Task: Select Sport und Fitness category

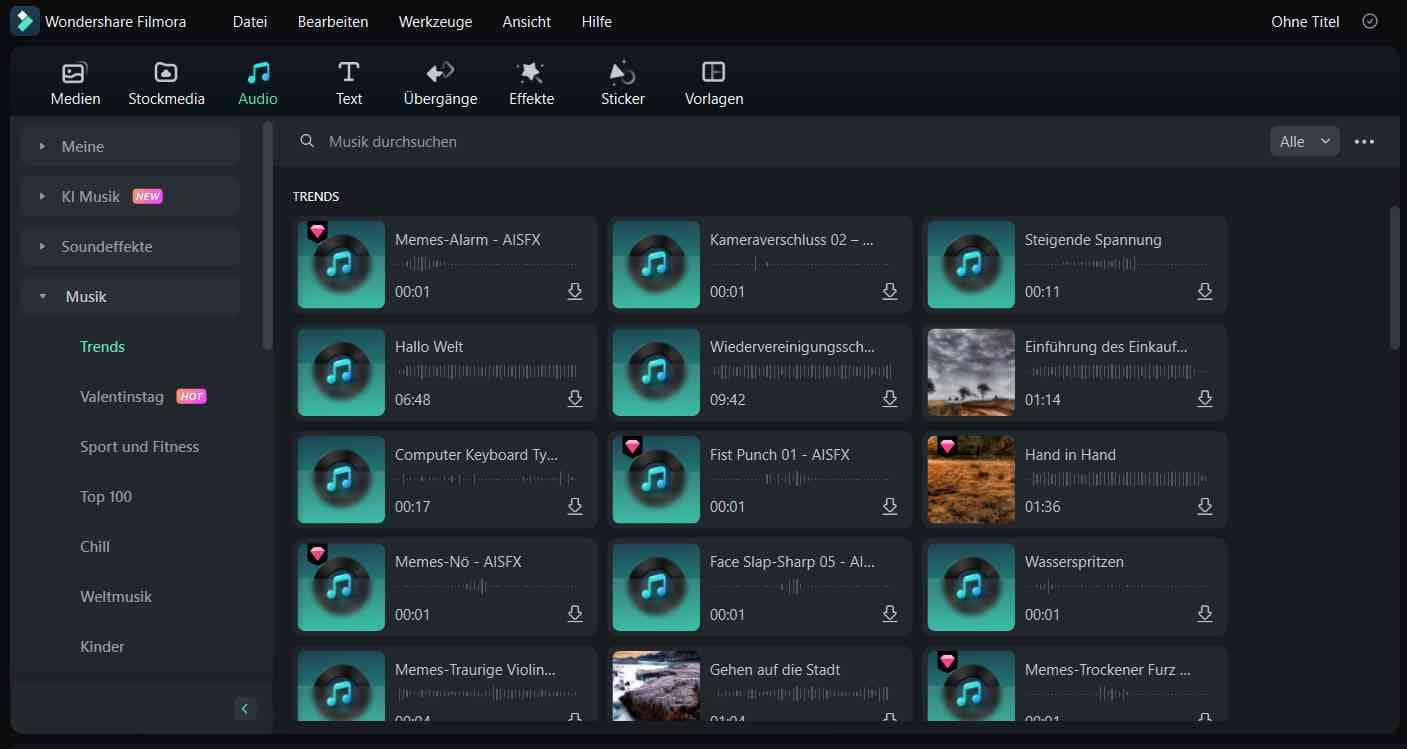Action: click(139, 446)
